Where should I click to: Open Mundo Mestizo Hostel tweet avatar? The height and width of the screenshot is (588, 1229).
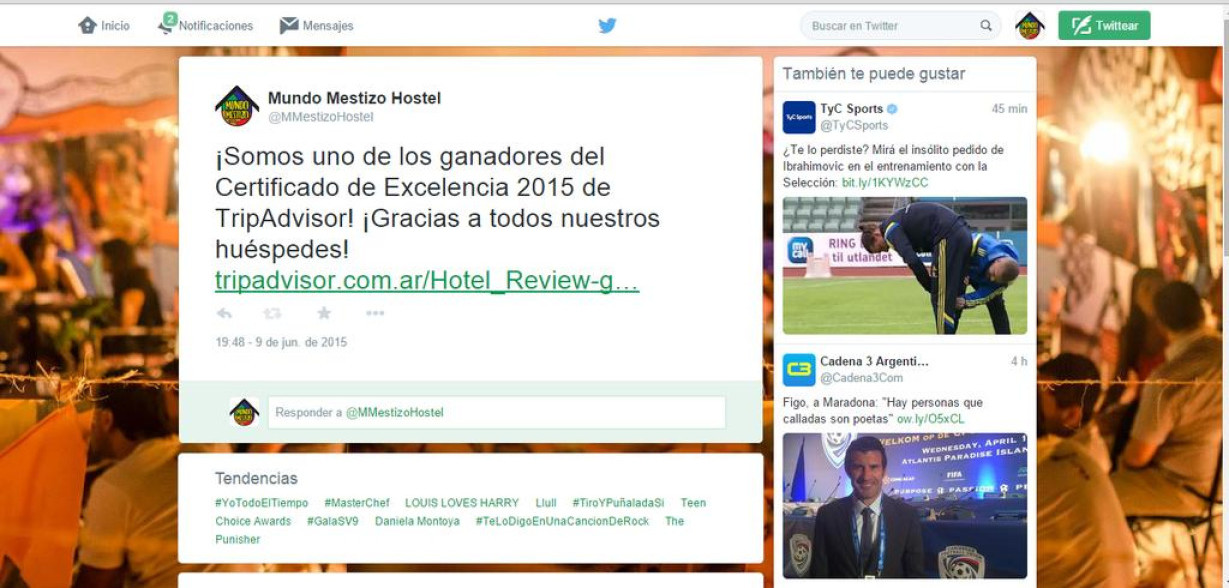[x=237, y=106]
